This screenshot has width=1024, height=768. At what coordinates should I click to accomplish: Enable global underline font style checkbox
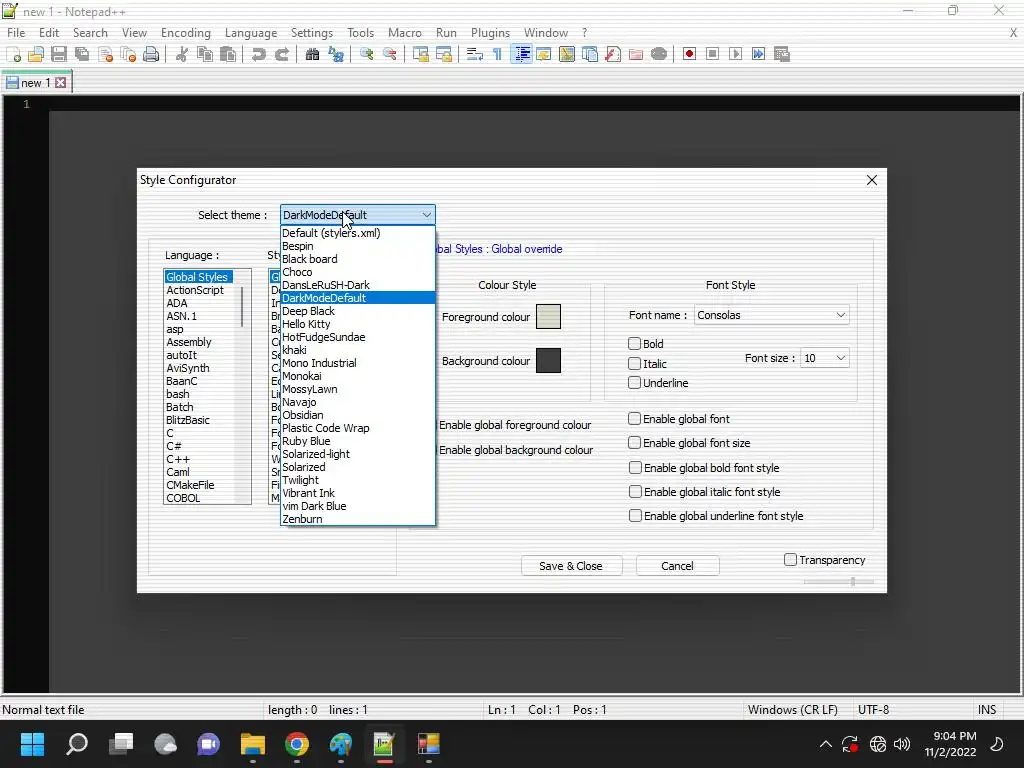(x=635, y=516)
